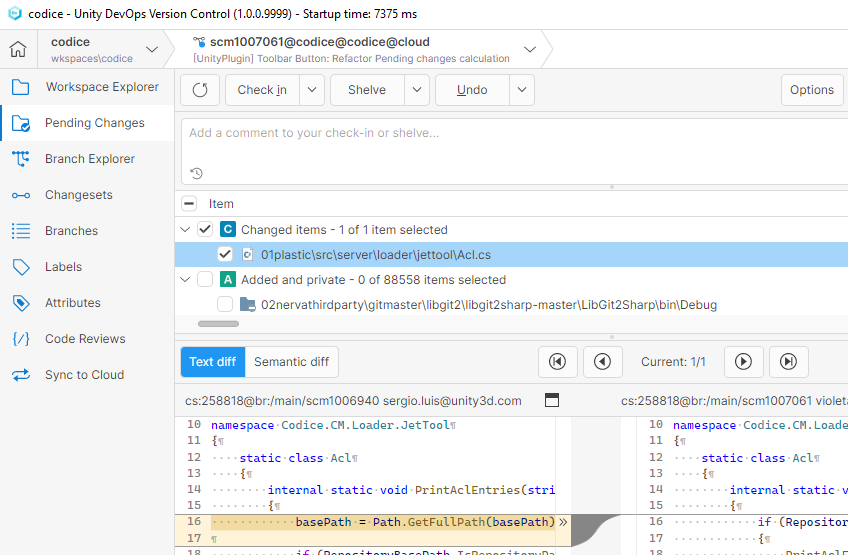
Task: Uncheck the Changed items group checkbox
Action: pos(204,229)
